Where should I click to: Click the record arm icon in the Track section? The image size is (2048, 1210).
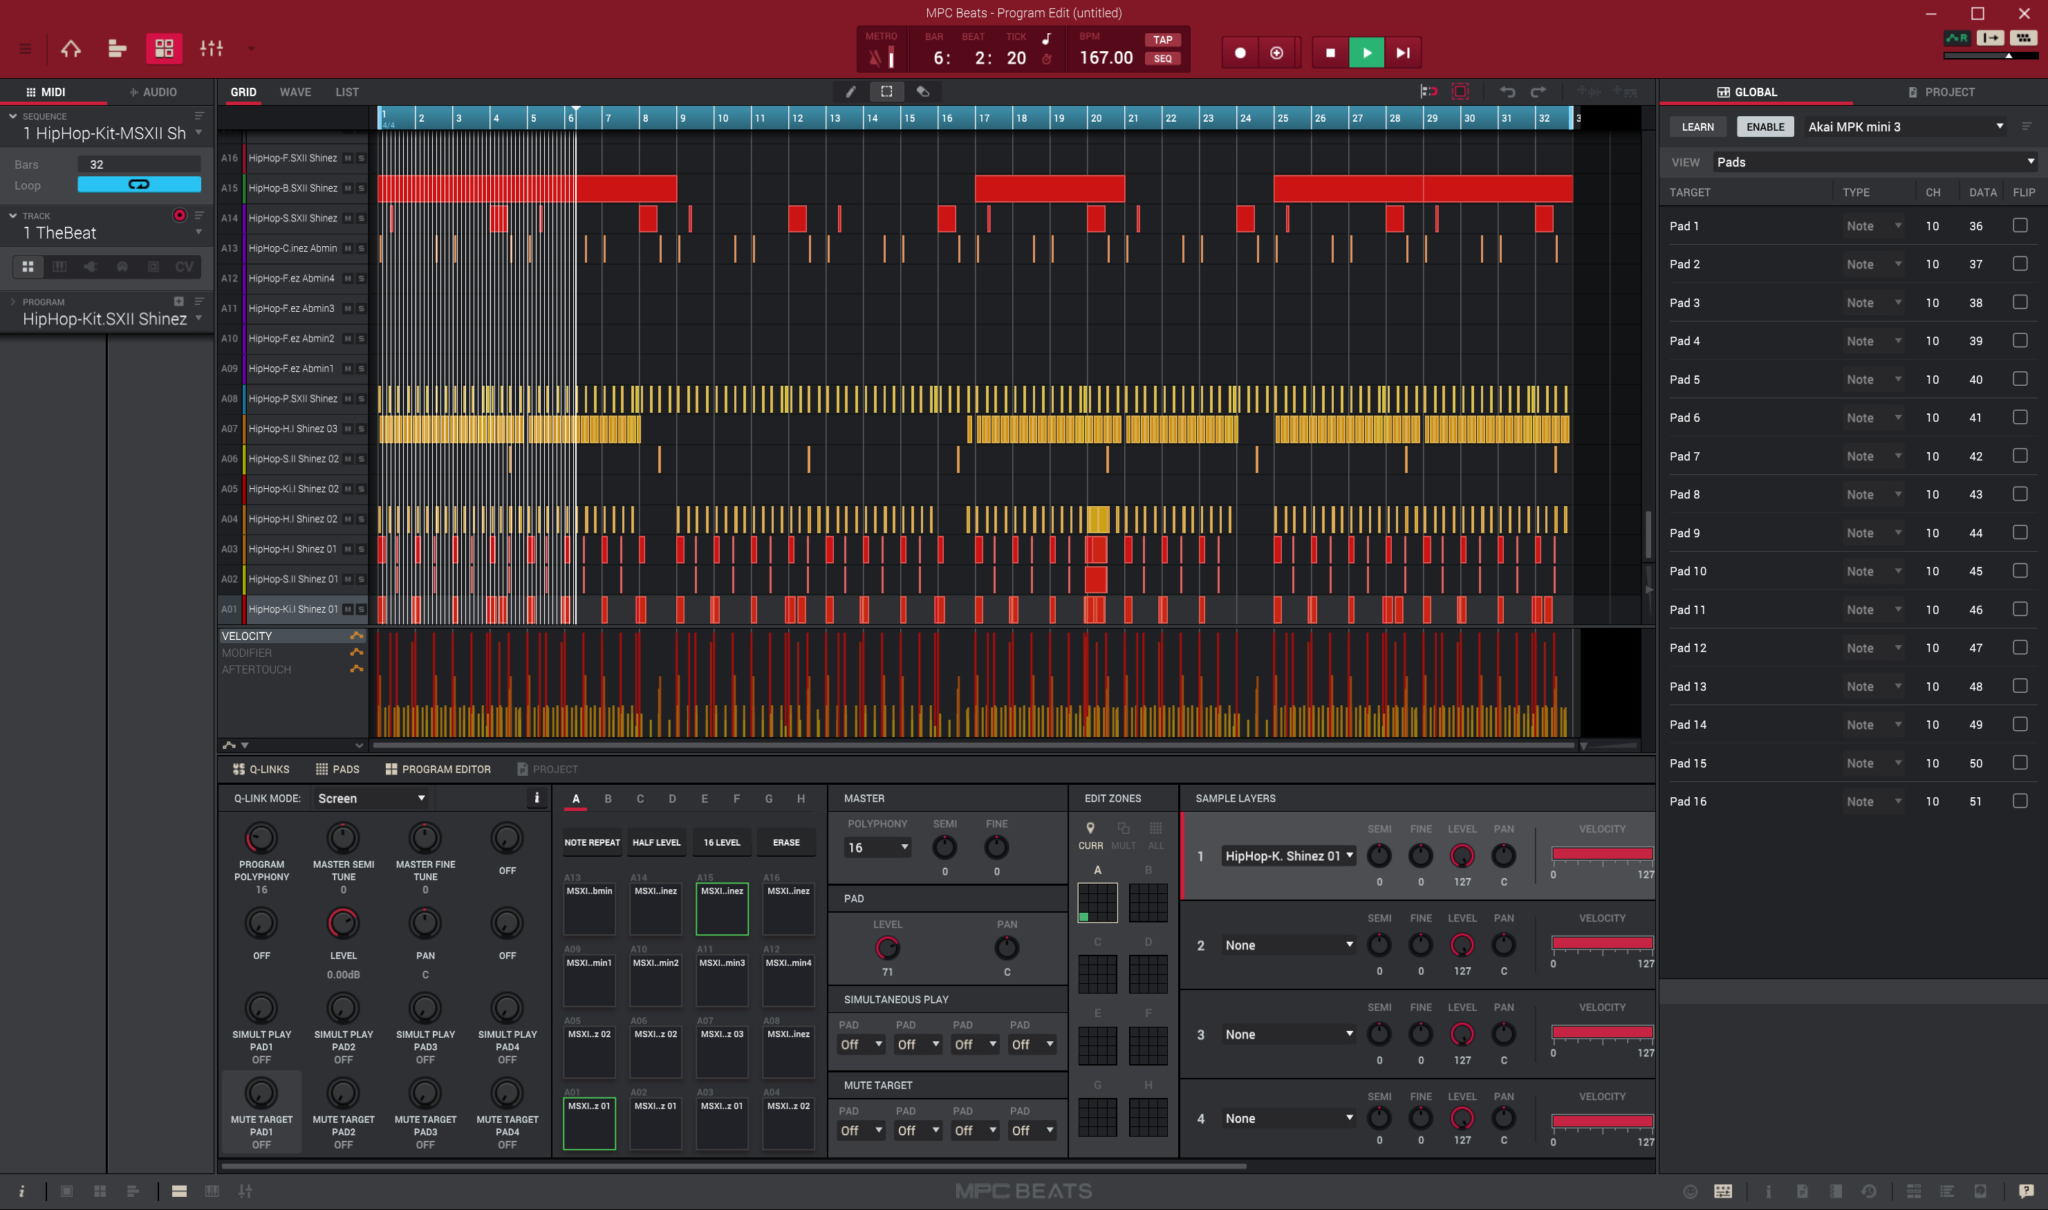coord(180,215)
